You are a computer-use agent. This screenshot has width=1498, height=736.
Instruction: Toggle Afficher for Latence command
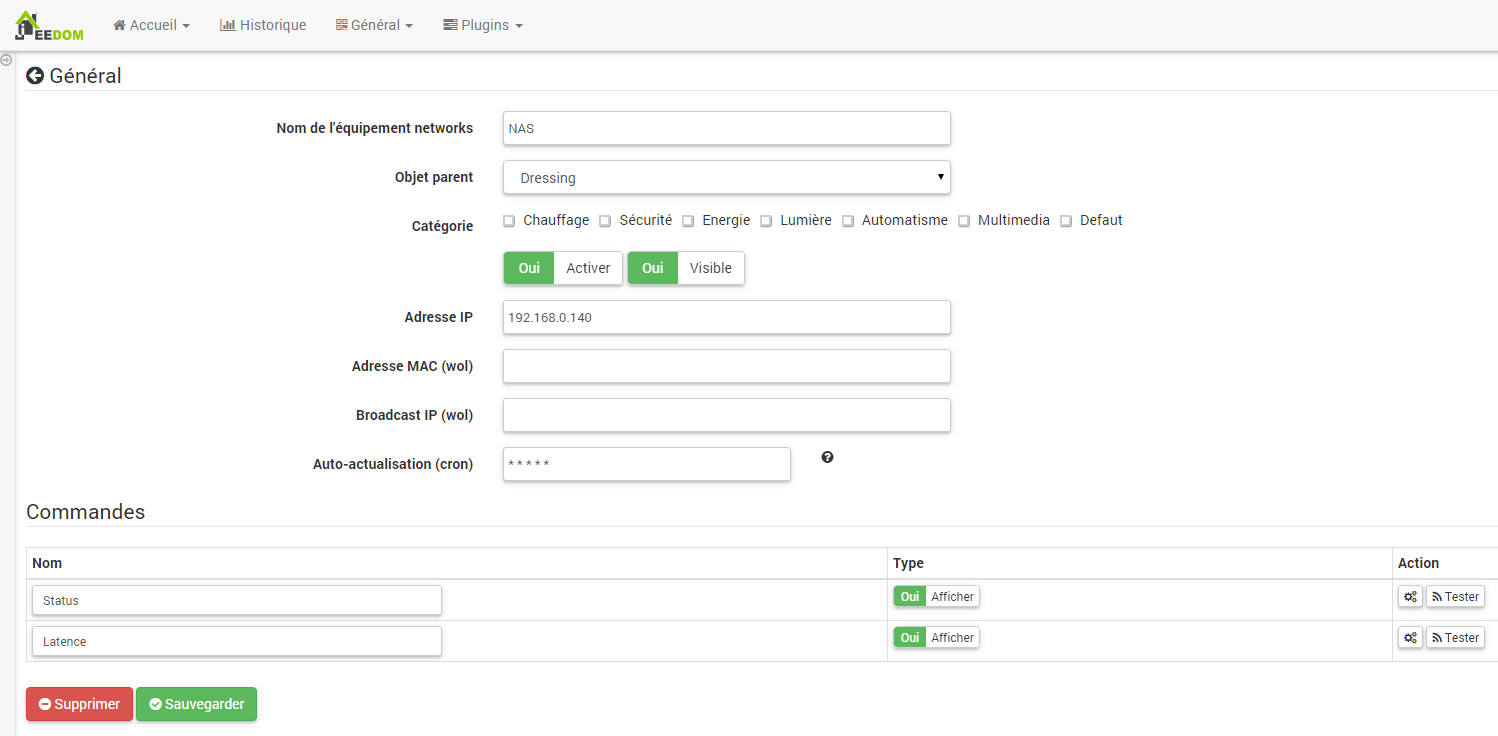click(x=936, y=637)
